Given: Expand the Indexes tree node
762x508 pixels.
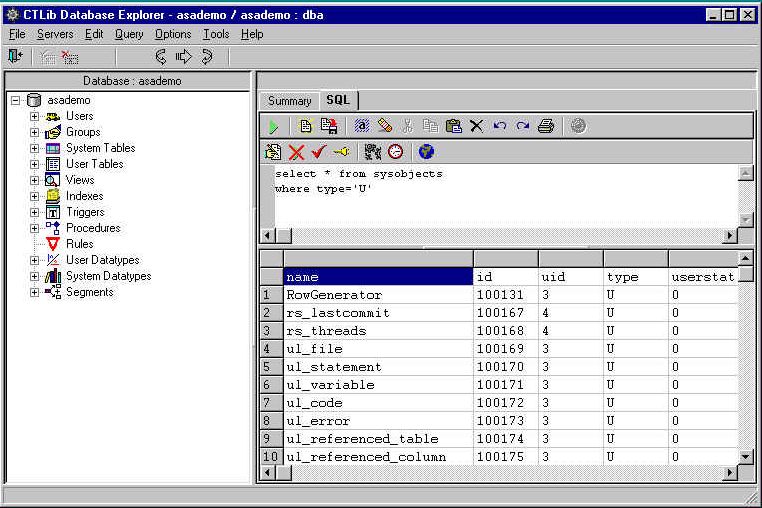Looking at the screenshot, I should pyautogui.click(x=34, y=197).
